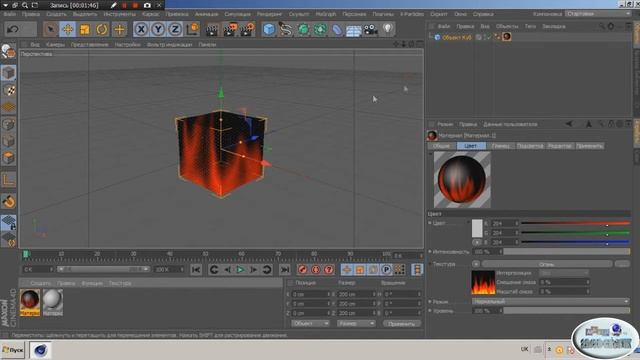This screenshot has height=360, width=640.
Task: Select Make Editable icon in left sidebar
Action: point(8,51)
